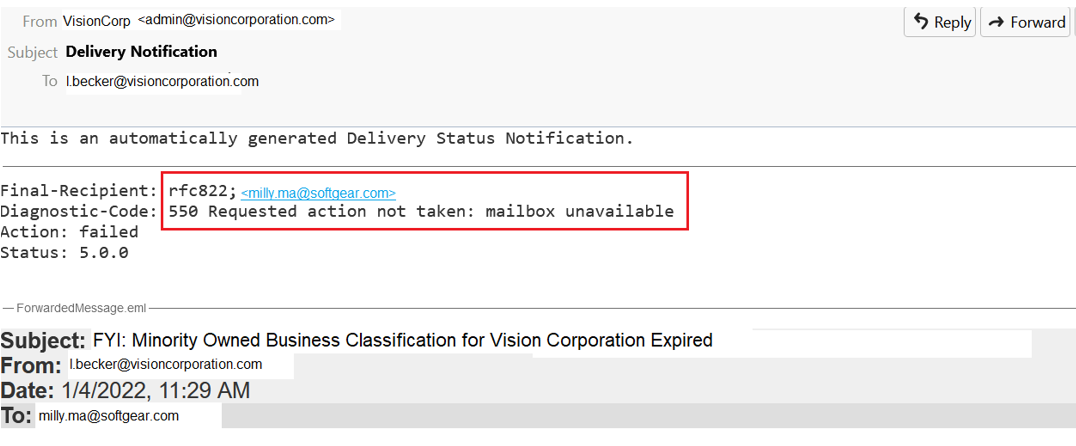Click forwarded message sender l.becker@visioncorporation.com

pos(165,365)
